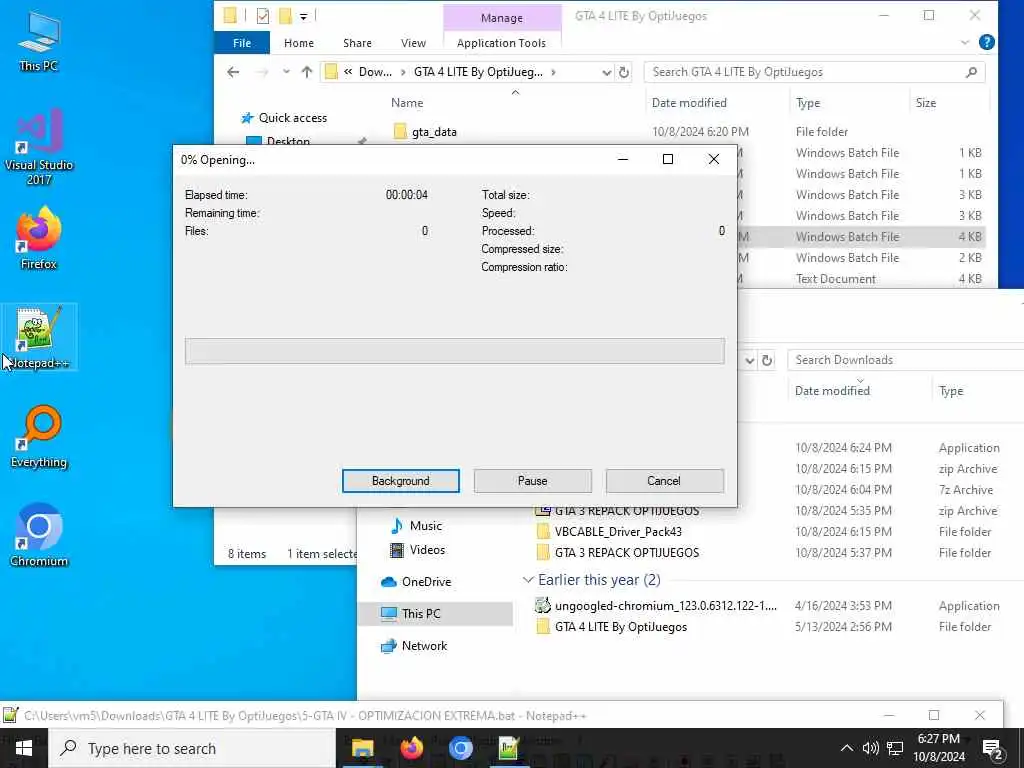Launch Chromium desktop shortcut
1024x768 pixels.
coord(39,535)
